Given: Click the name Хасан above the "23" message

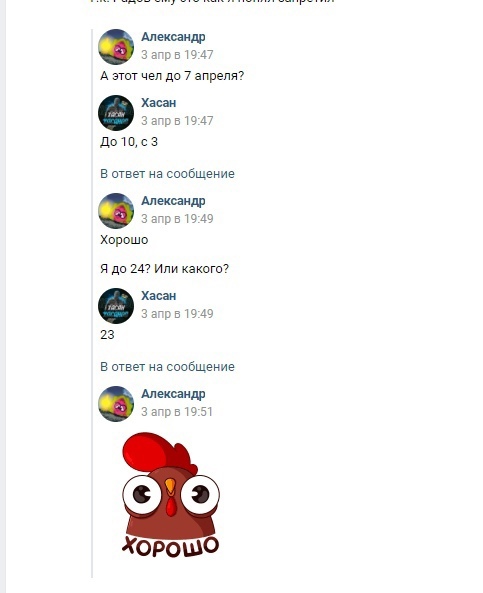Looking at the screenshot, I should (x=158, y=296).
